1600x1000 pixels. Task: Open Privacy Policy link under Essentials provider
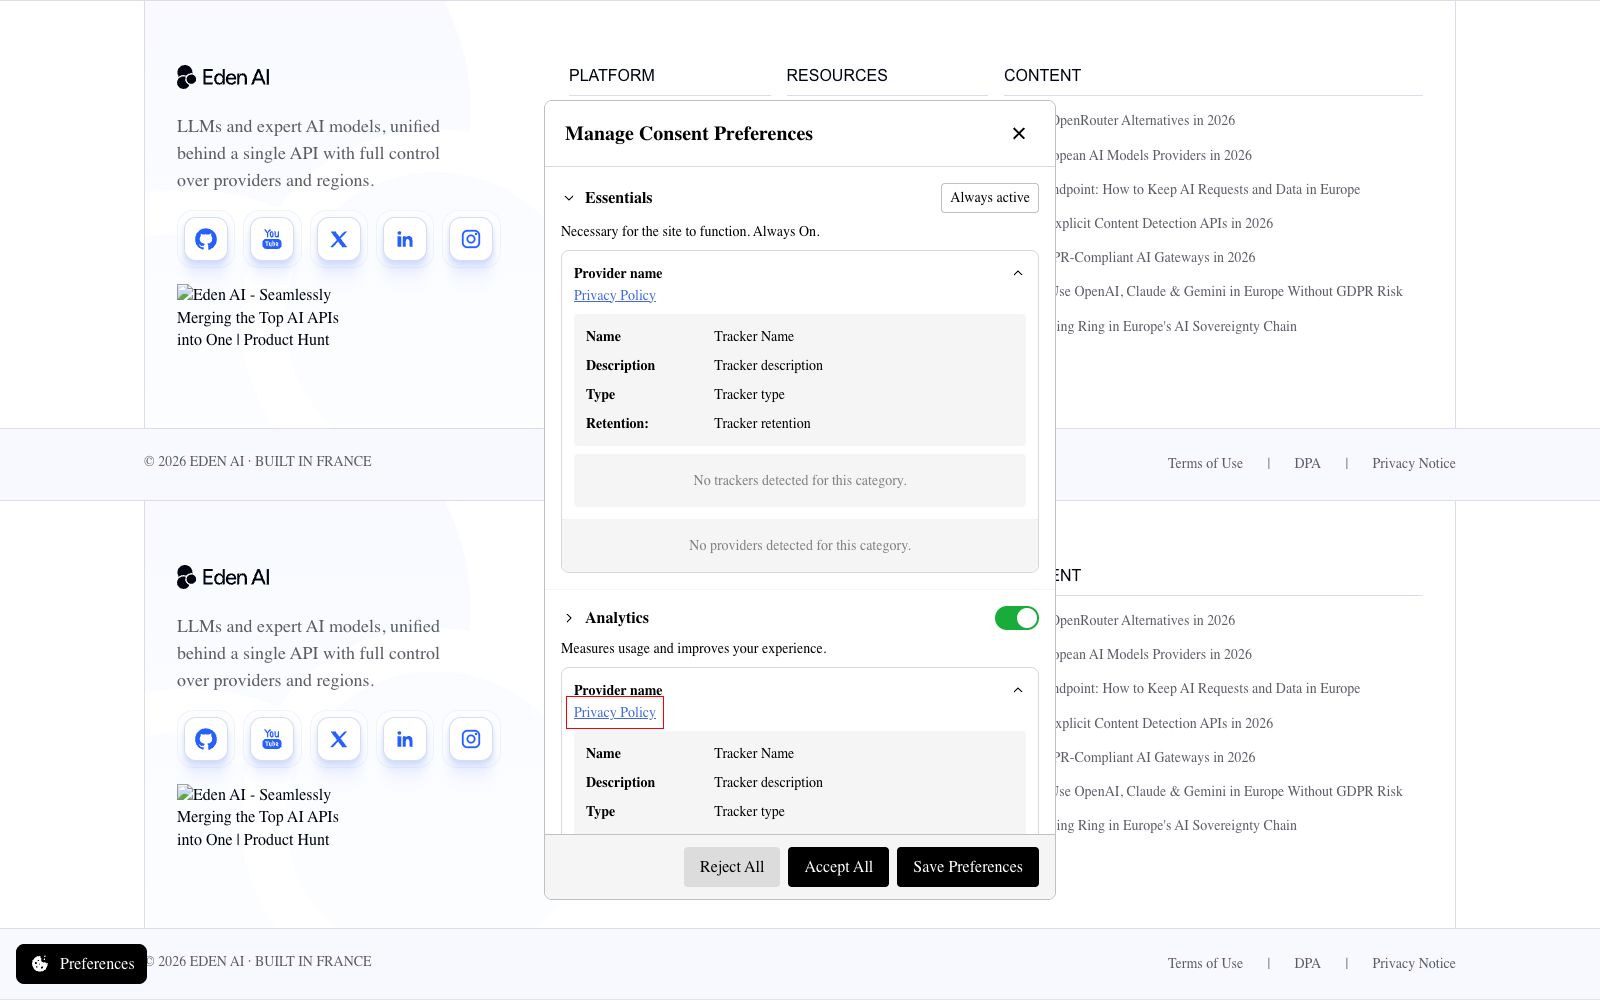pyautogui.click(x=615, y=295)
